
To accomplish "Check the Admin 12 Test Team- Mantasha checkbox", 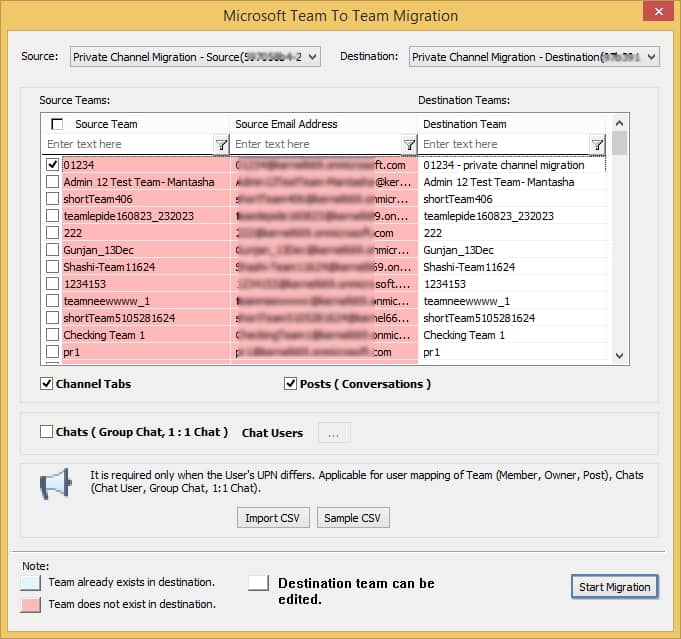I will tap(53, 182).
